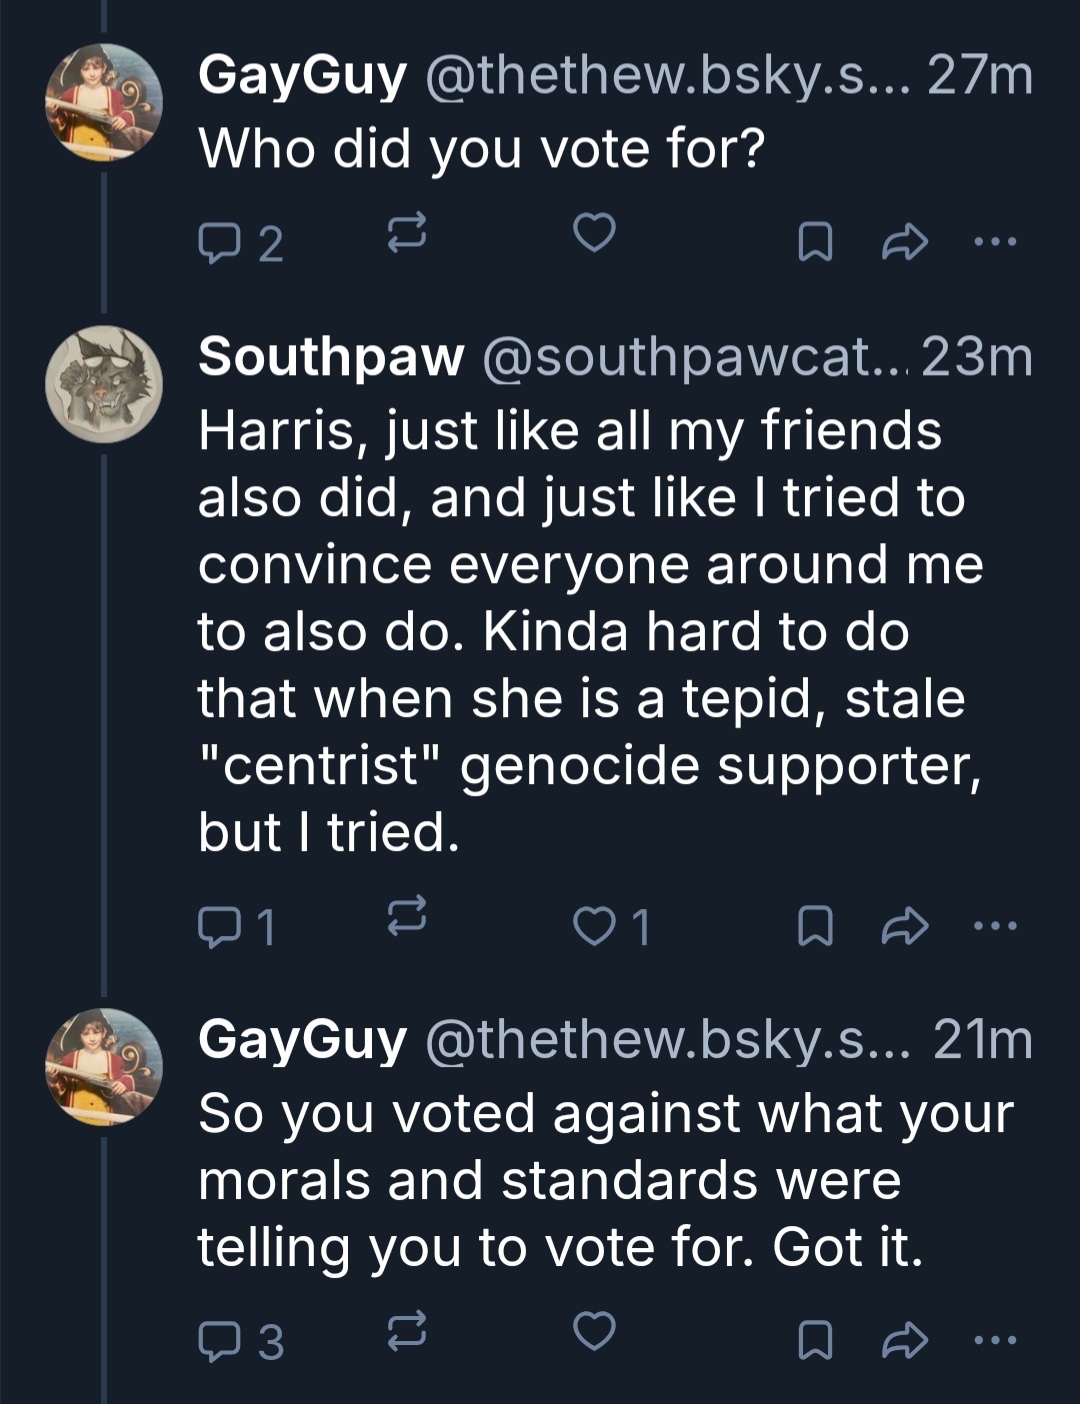Share Southpaw's Harris post

tap(905, 926)
